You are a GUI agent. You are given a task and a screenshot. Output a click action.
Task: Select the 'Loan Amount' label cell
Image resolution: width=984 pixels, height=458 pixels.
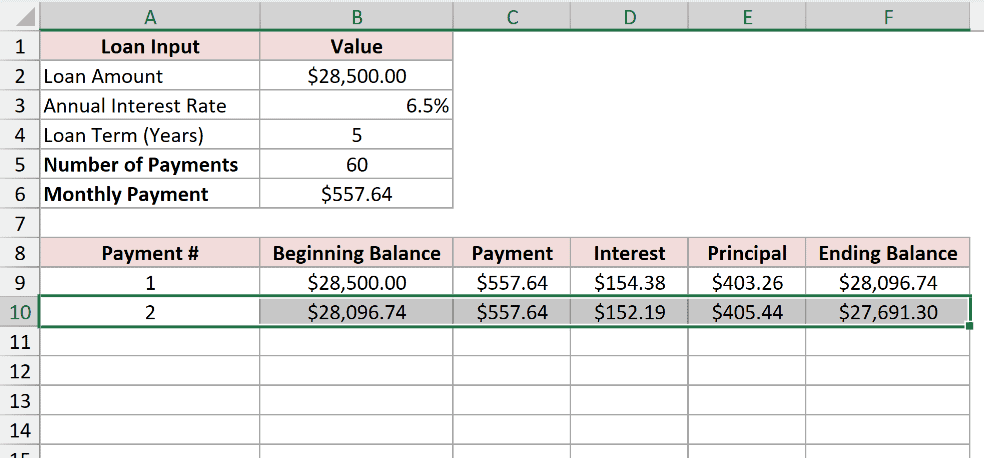150,76
